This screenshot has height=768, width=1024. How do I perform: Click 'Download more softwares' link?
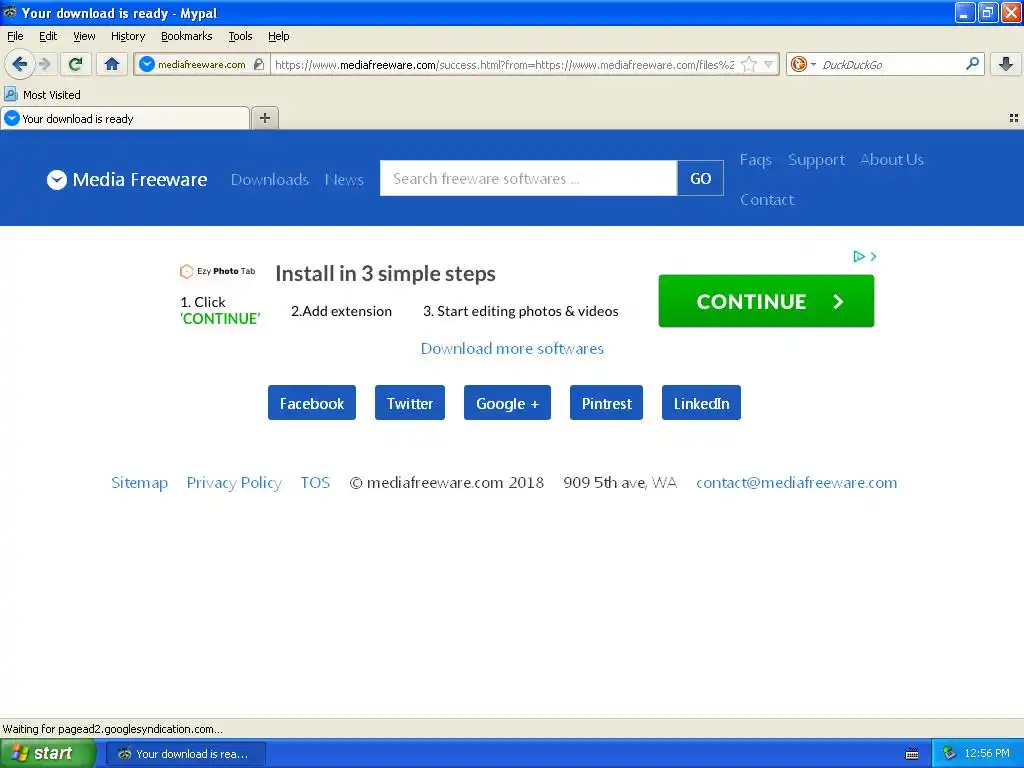pyautogui.click(x=512, y=348)
